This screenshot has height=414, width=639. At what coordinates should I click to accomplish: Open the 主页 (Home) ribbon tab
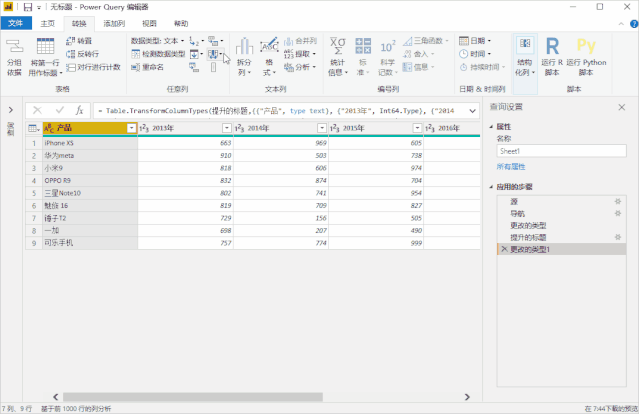[48, 22]
